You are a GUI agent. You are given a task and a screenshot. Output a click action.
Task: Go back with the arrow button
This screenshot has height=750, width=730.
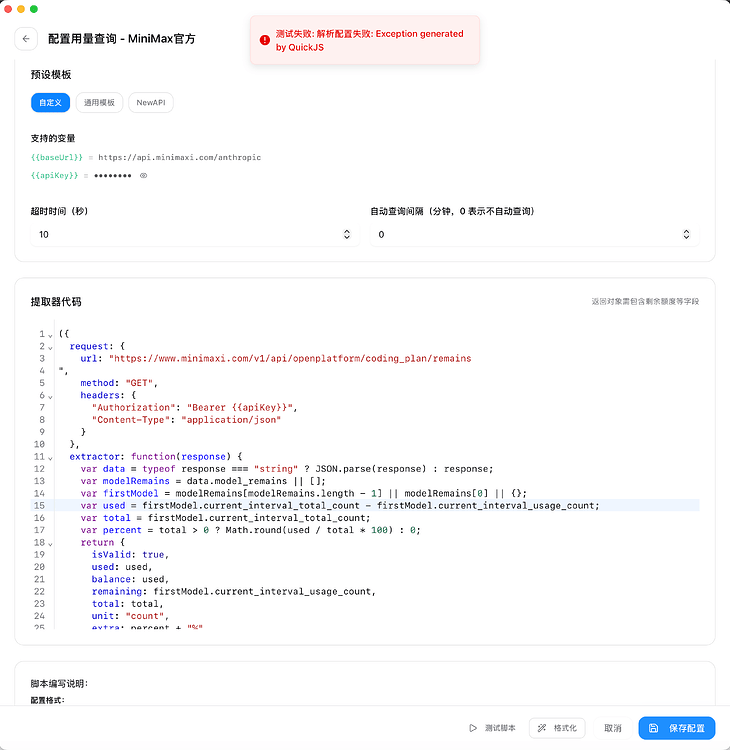point(26,39)
